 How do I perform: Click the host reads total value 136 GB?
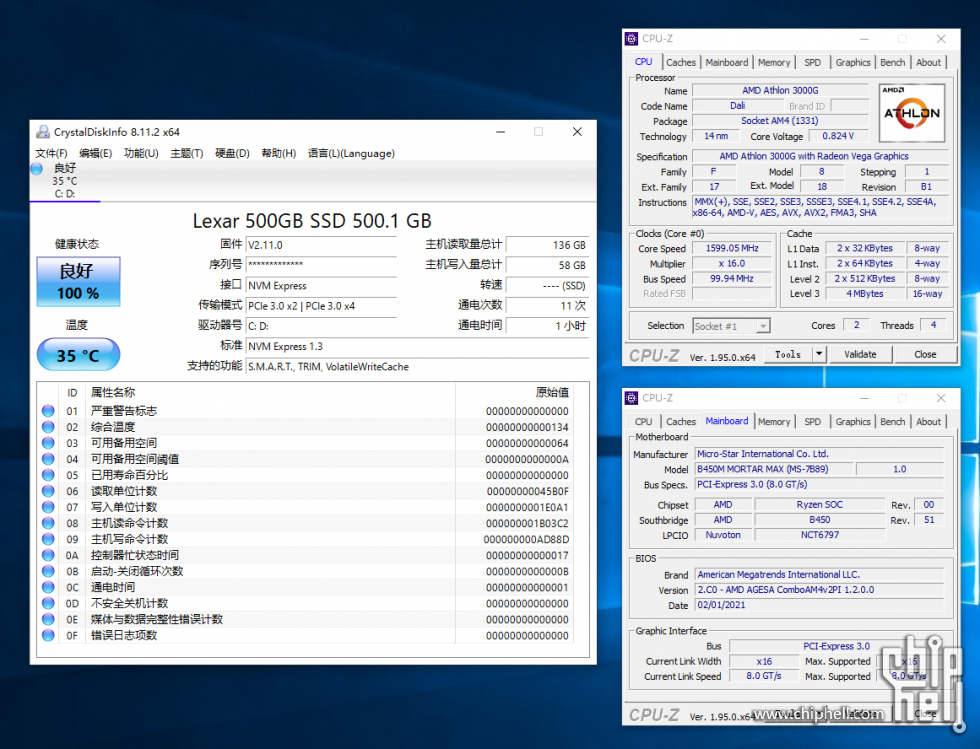(548, 245)
